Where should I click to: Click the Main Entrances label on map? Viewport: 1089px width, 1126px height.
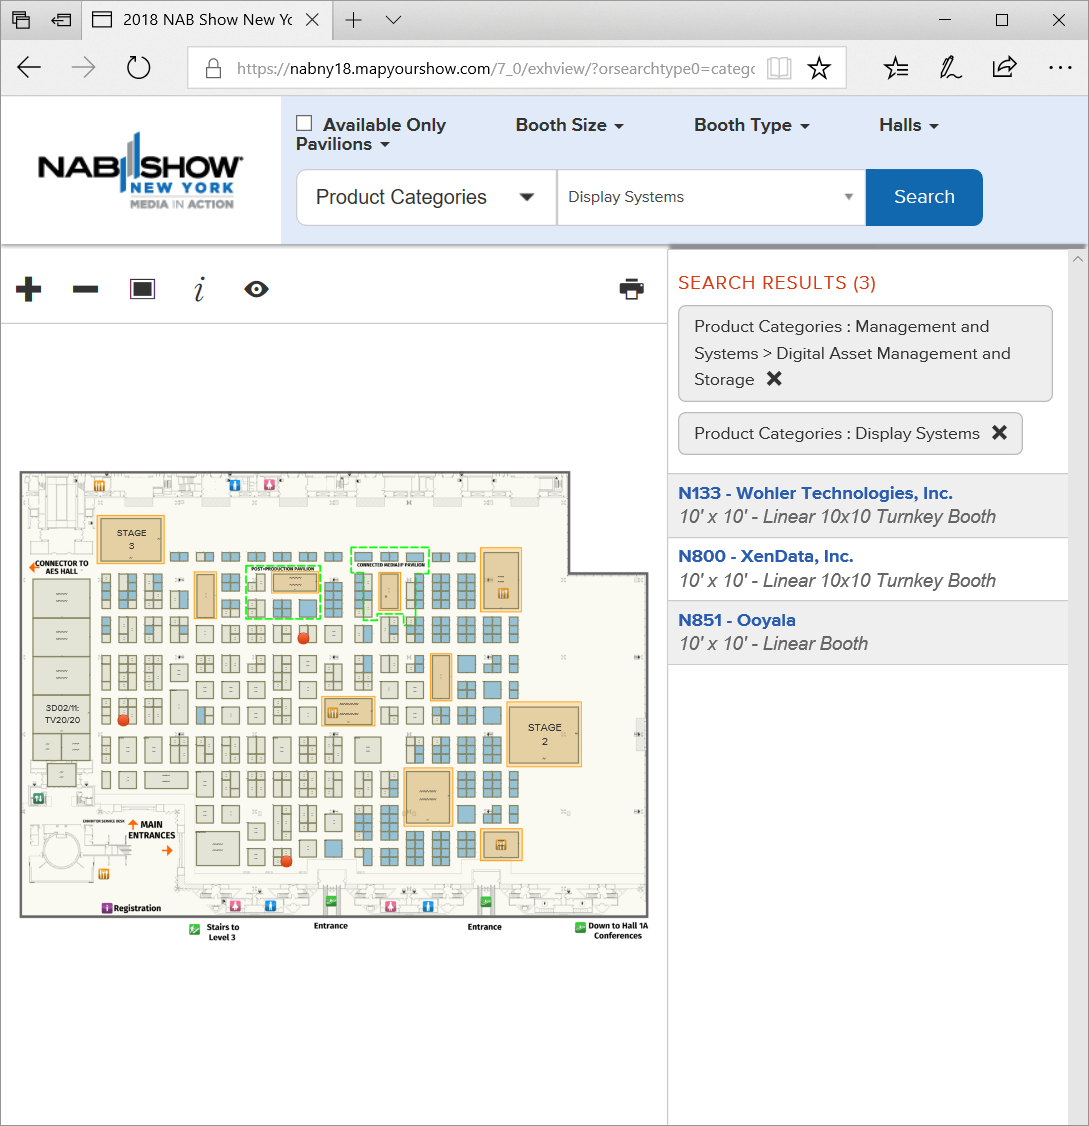(151, 830)
